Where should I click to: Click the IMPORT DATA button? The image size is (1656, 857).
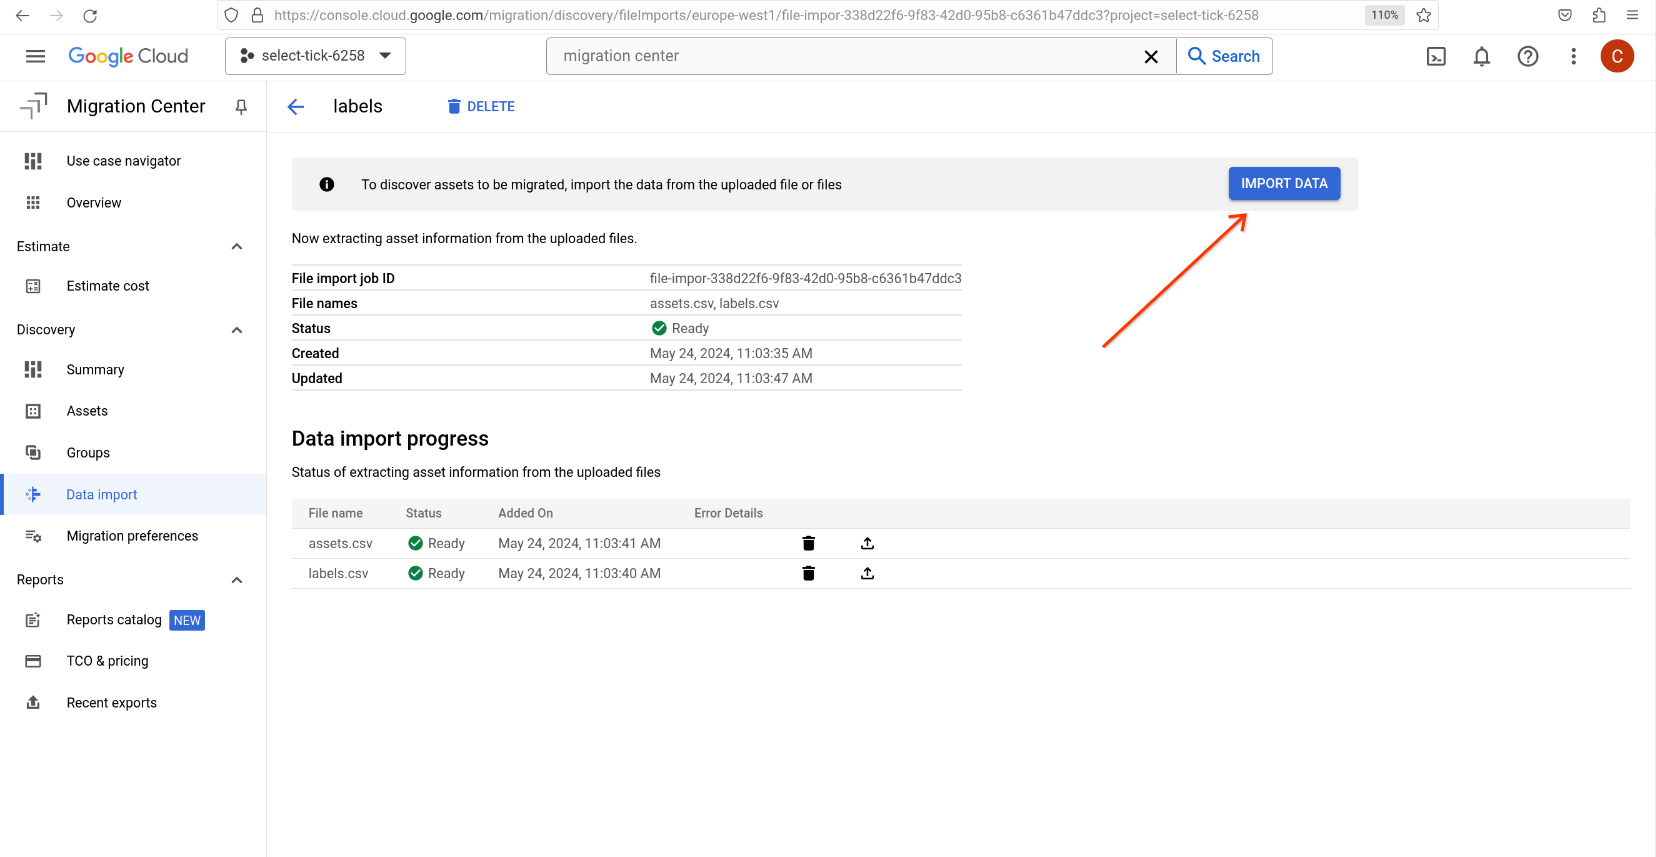(x=1284, y=183)
